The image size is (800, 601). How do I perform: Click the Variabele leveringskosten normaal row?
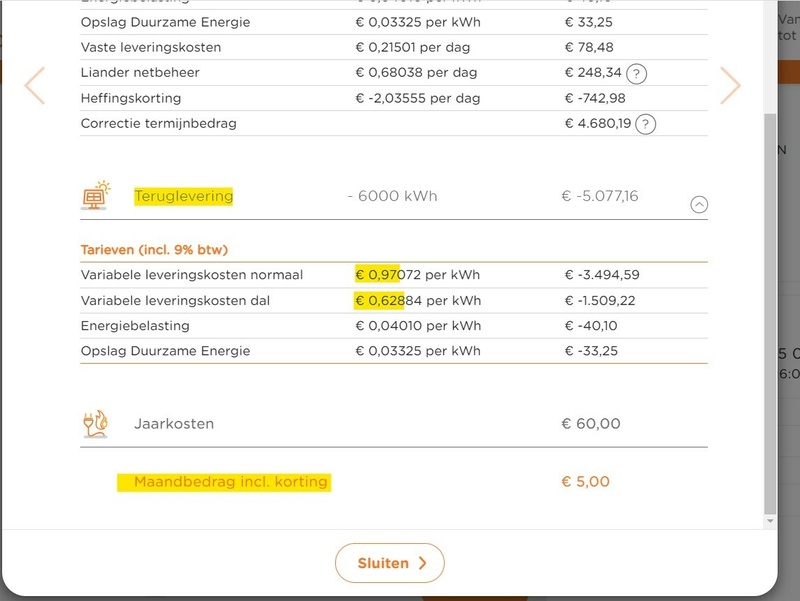pos(192,275)
